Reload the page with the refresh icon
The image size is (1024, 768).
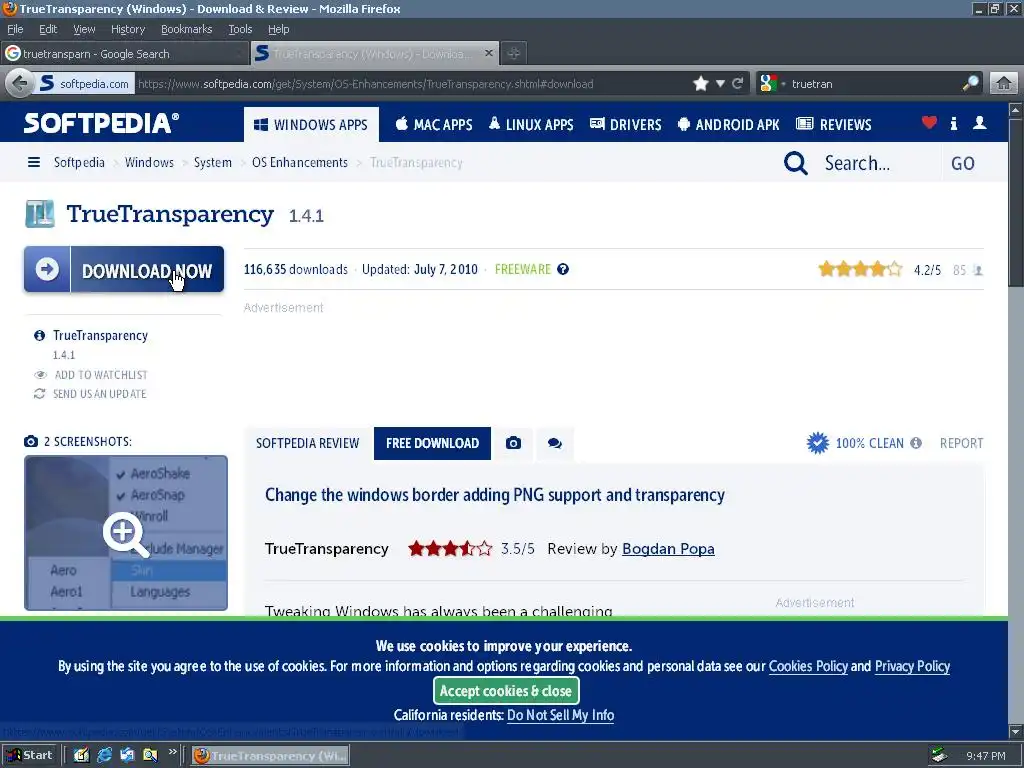point(738,84)
